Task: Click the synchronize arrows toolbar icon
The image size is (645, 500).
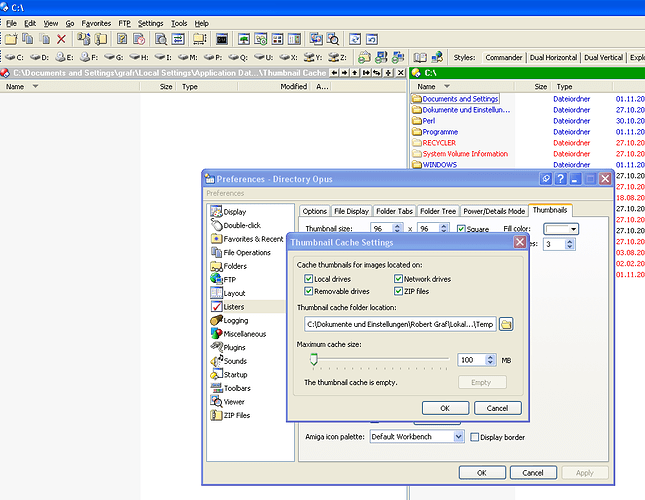Action: tap(178, 39)
